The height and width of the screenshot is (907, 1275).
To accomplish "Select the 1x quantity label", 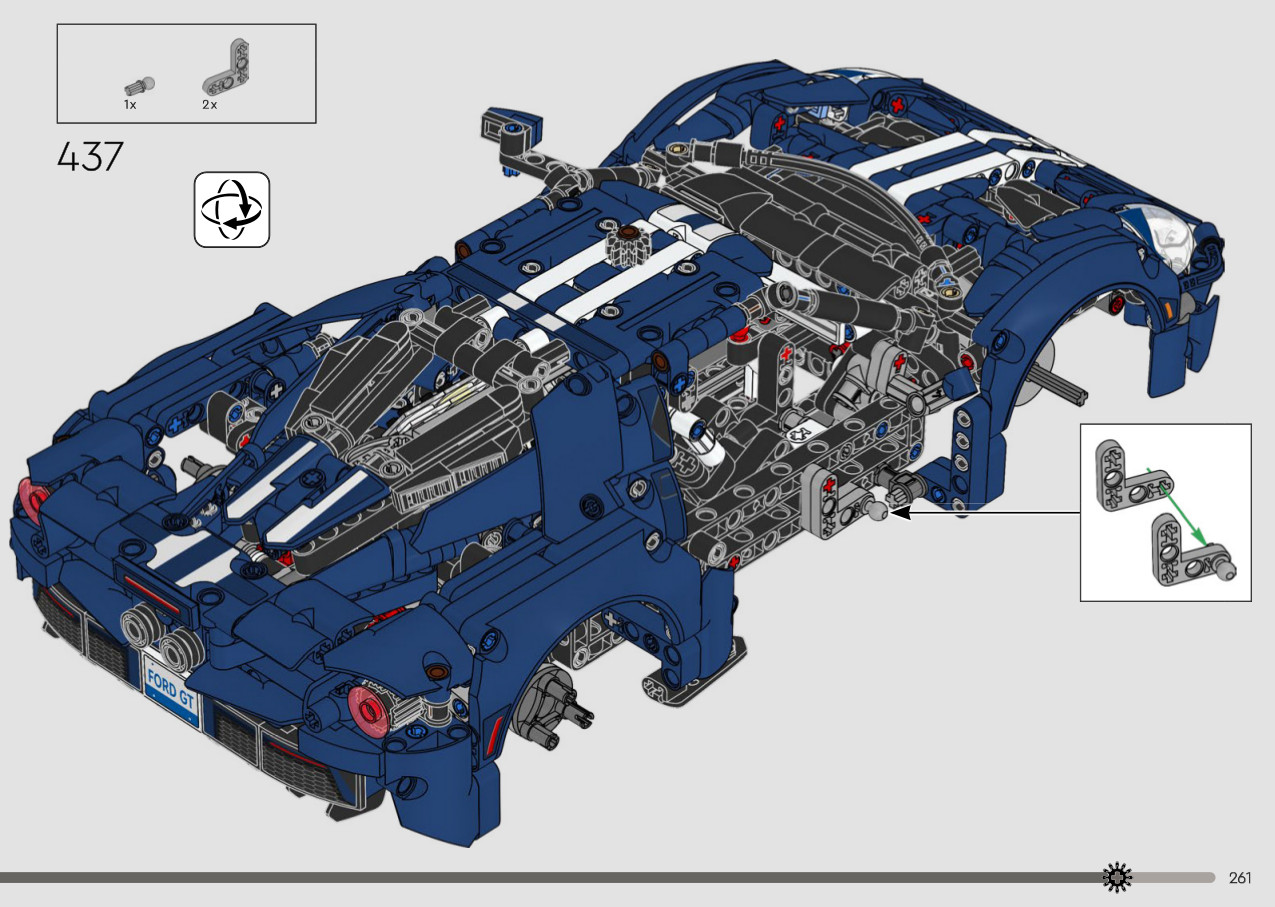I will [x=130, y=104].
